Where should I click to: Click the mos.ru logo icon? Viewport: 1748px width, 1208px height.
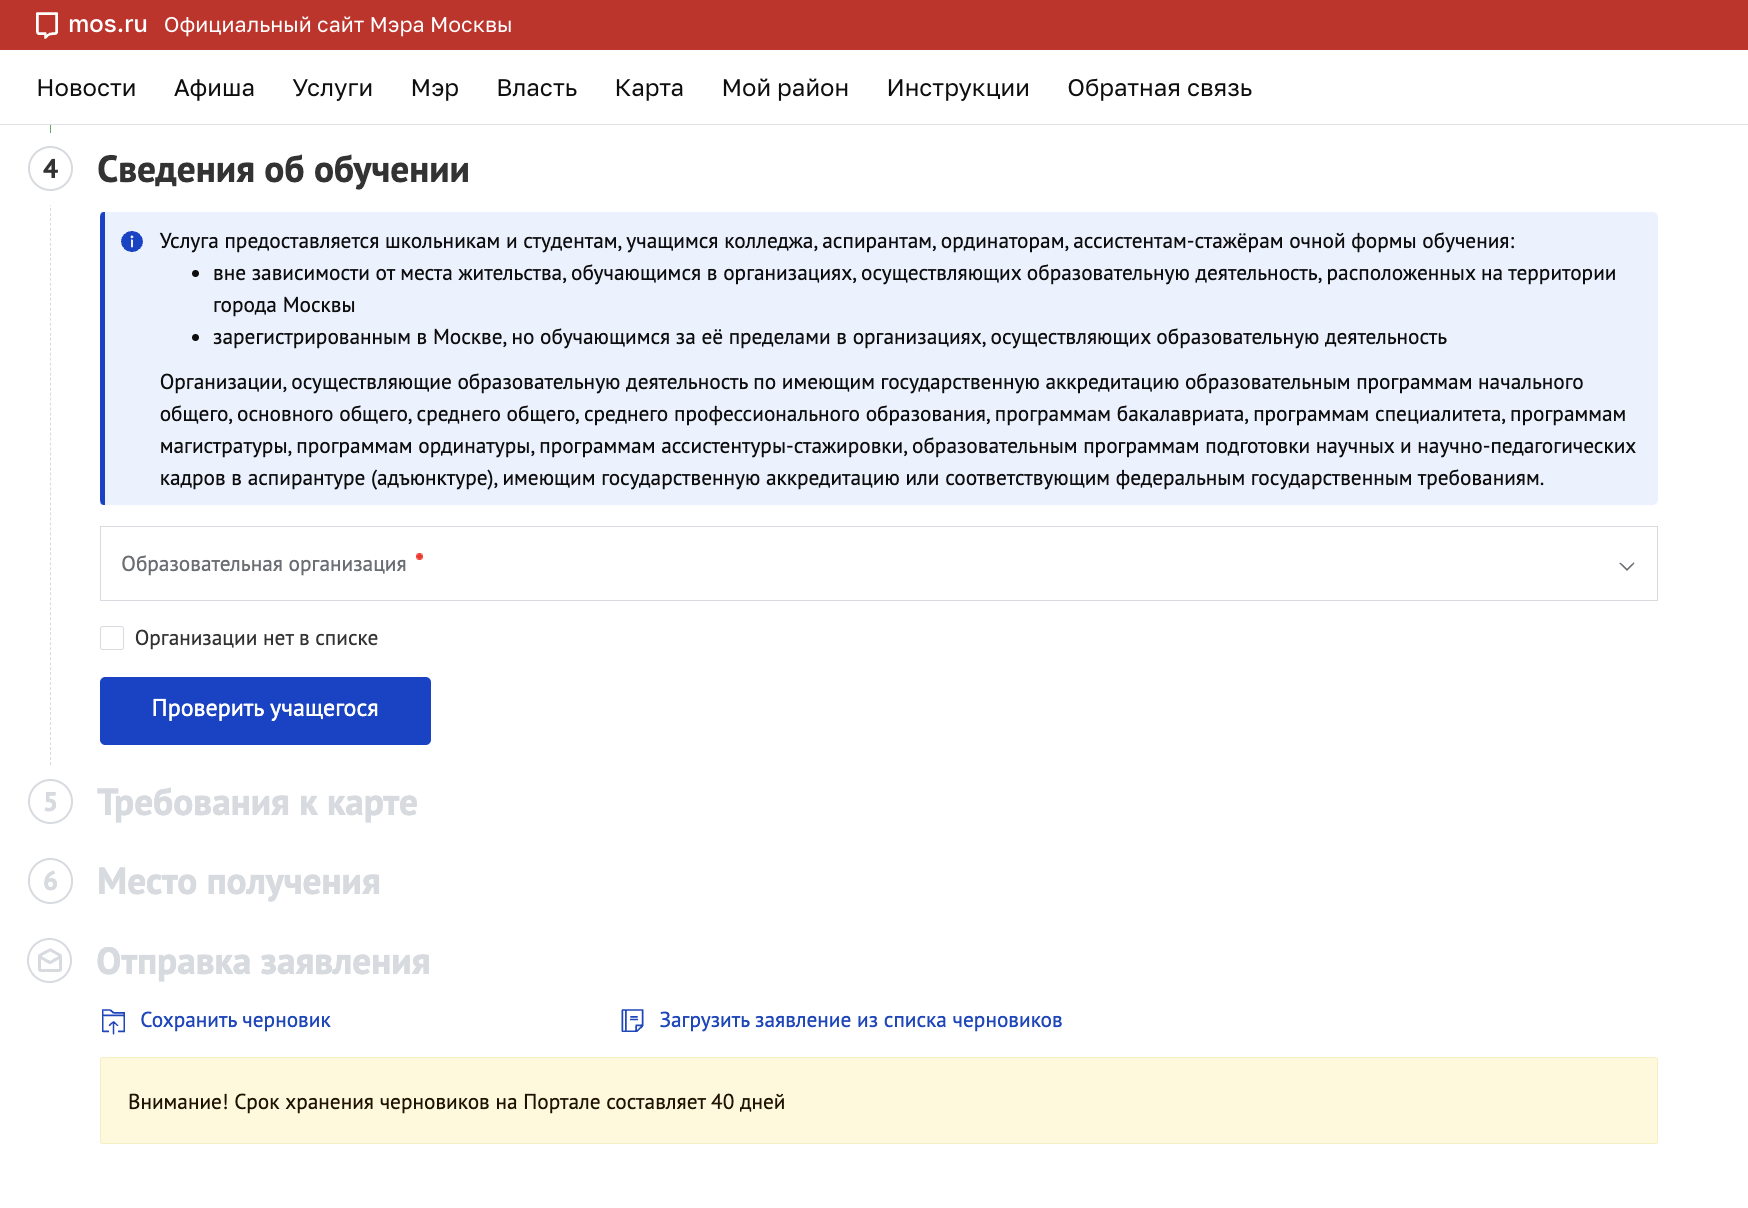(46, 25)
